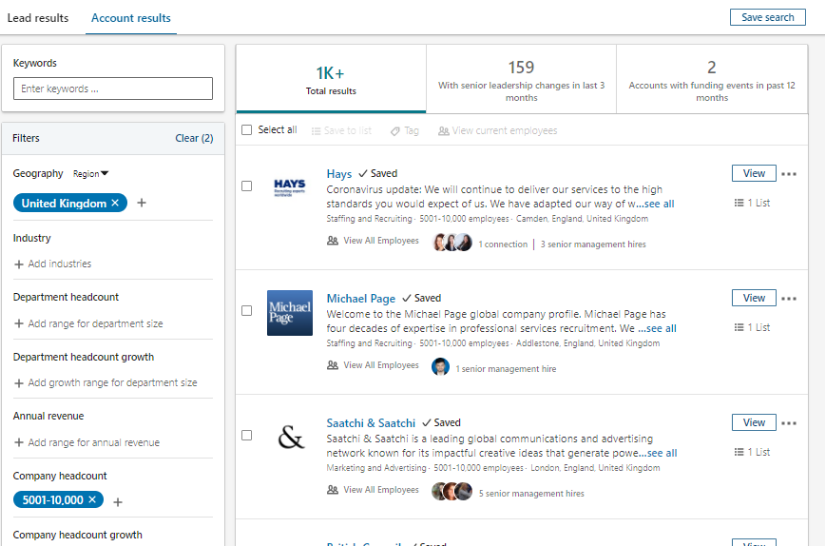Check the Saatchi & Saatchi checkbox
Screen dimensions: 825x546
coord(247,436)
